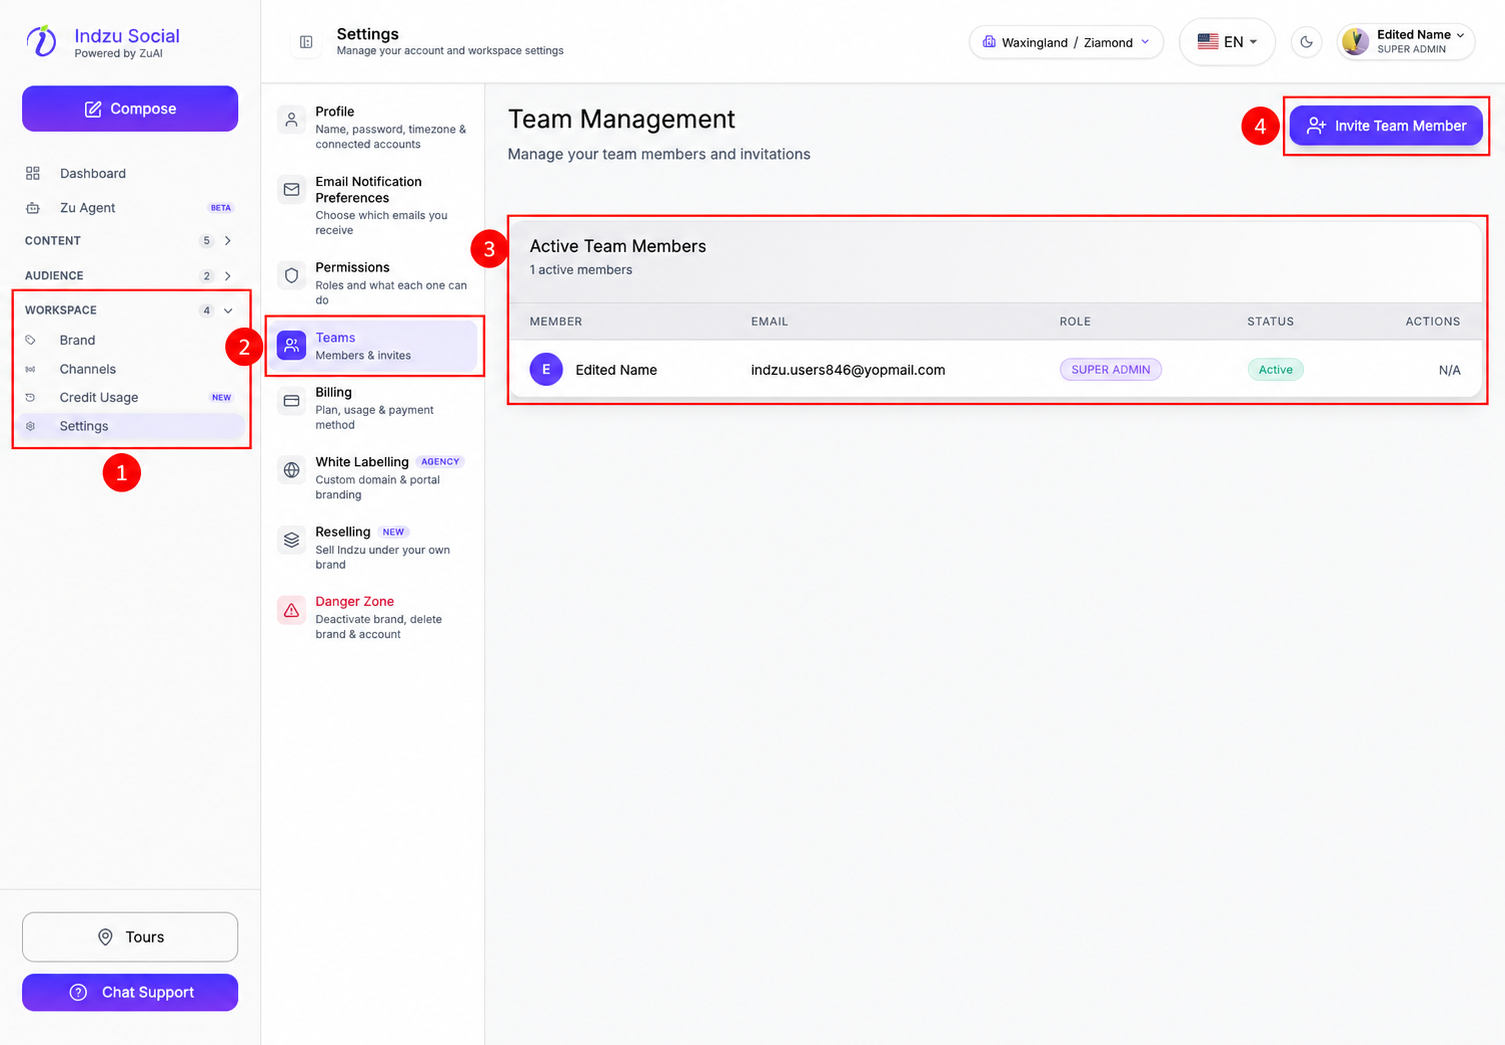Click the AGENCY badge next to White Labelling
1505x1045 pixels.
click(x=440, y=462)
